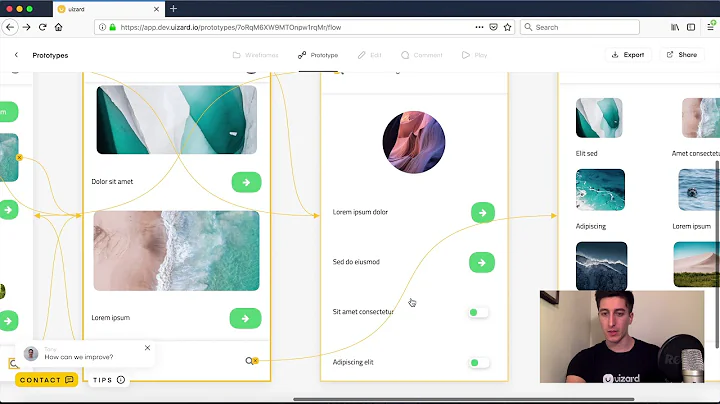720x404 pixels.
Task: Open the Firefox hamburger menu
Action: (x=711, y=27)
